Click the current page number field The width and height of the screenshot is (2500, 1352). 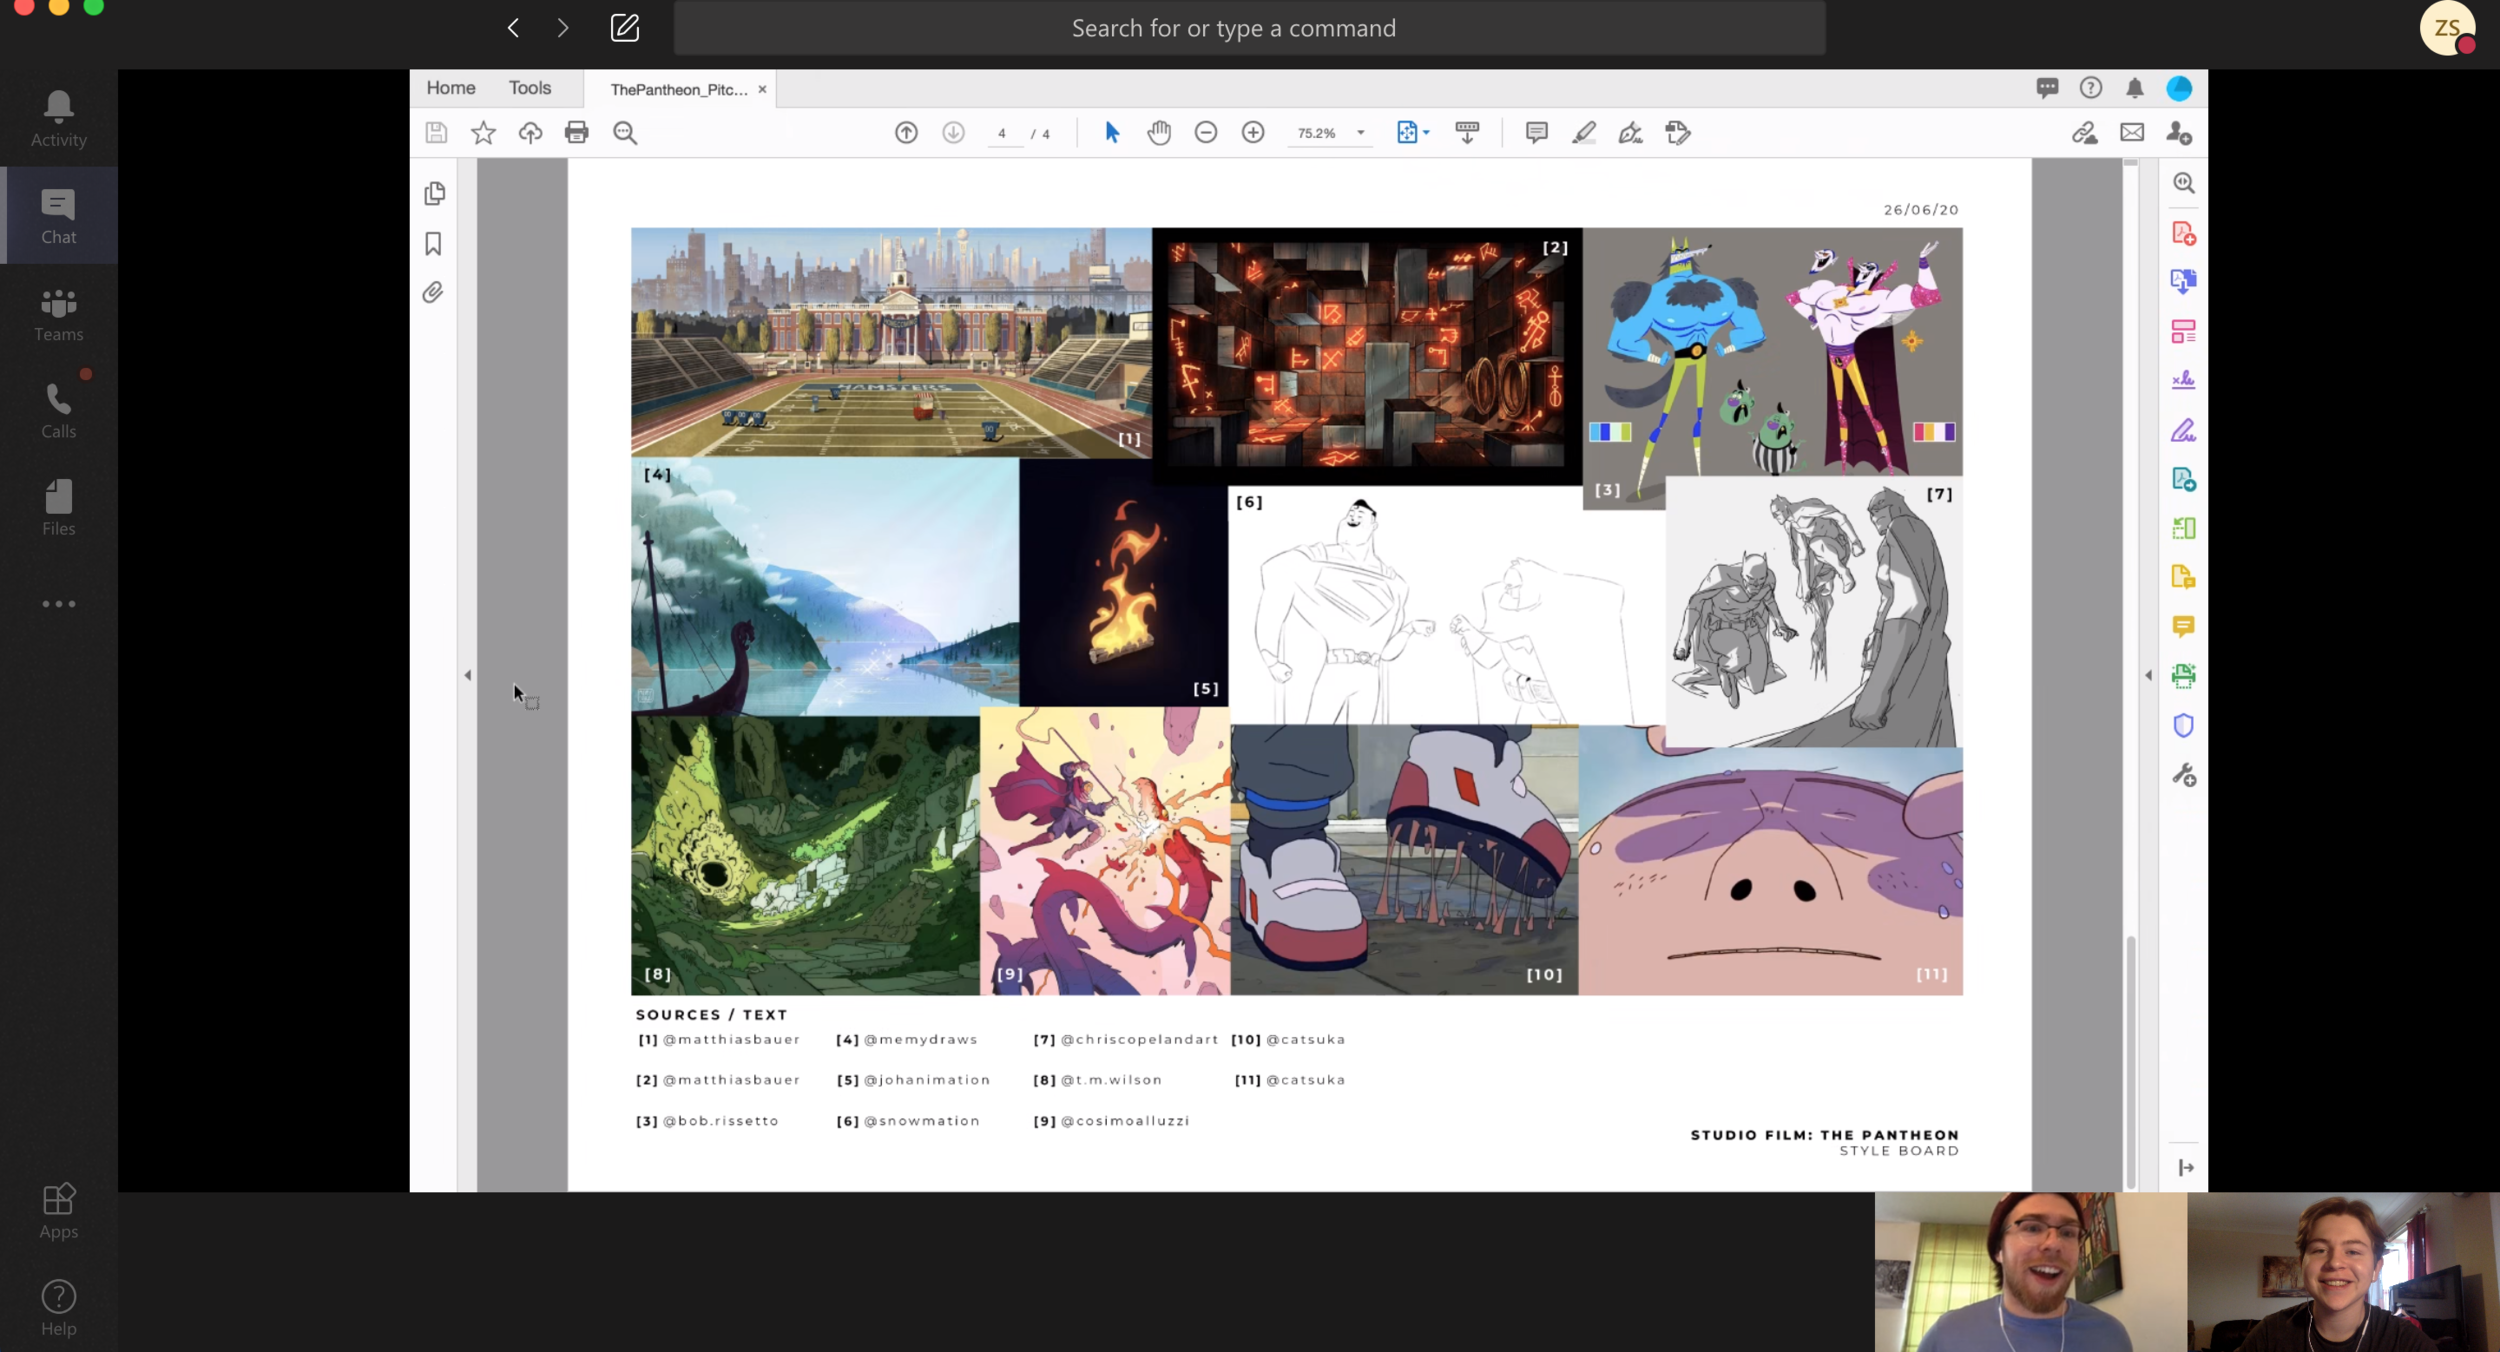[x=1002, y=133]
